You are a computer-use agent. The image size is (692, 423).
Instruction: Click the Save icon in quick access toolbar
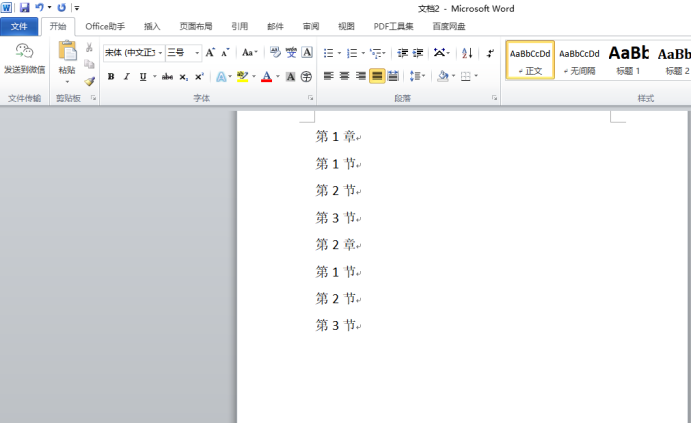click(x=24, y=7)
